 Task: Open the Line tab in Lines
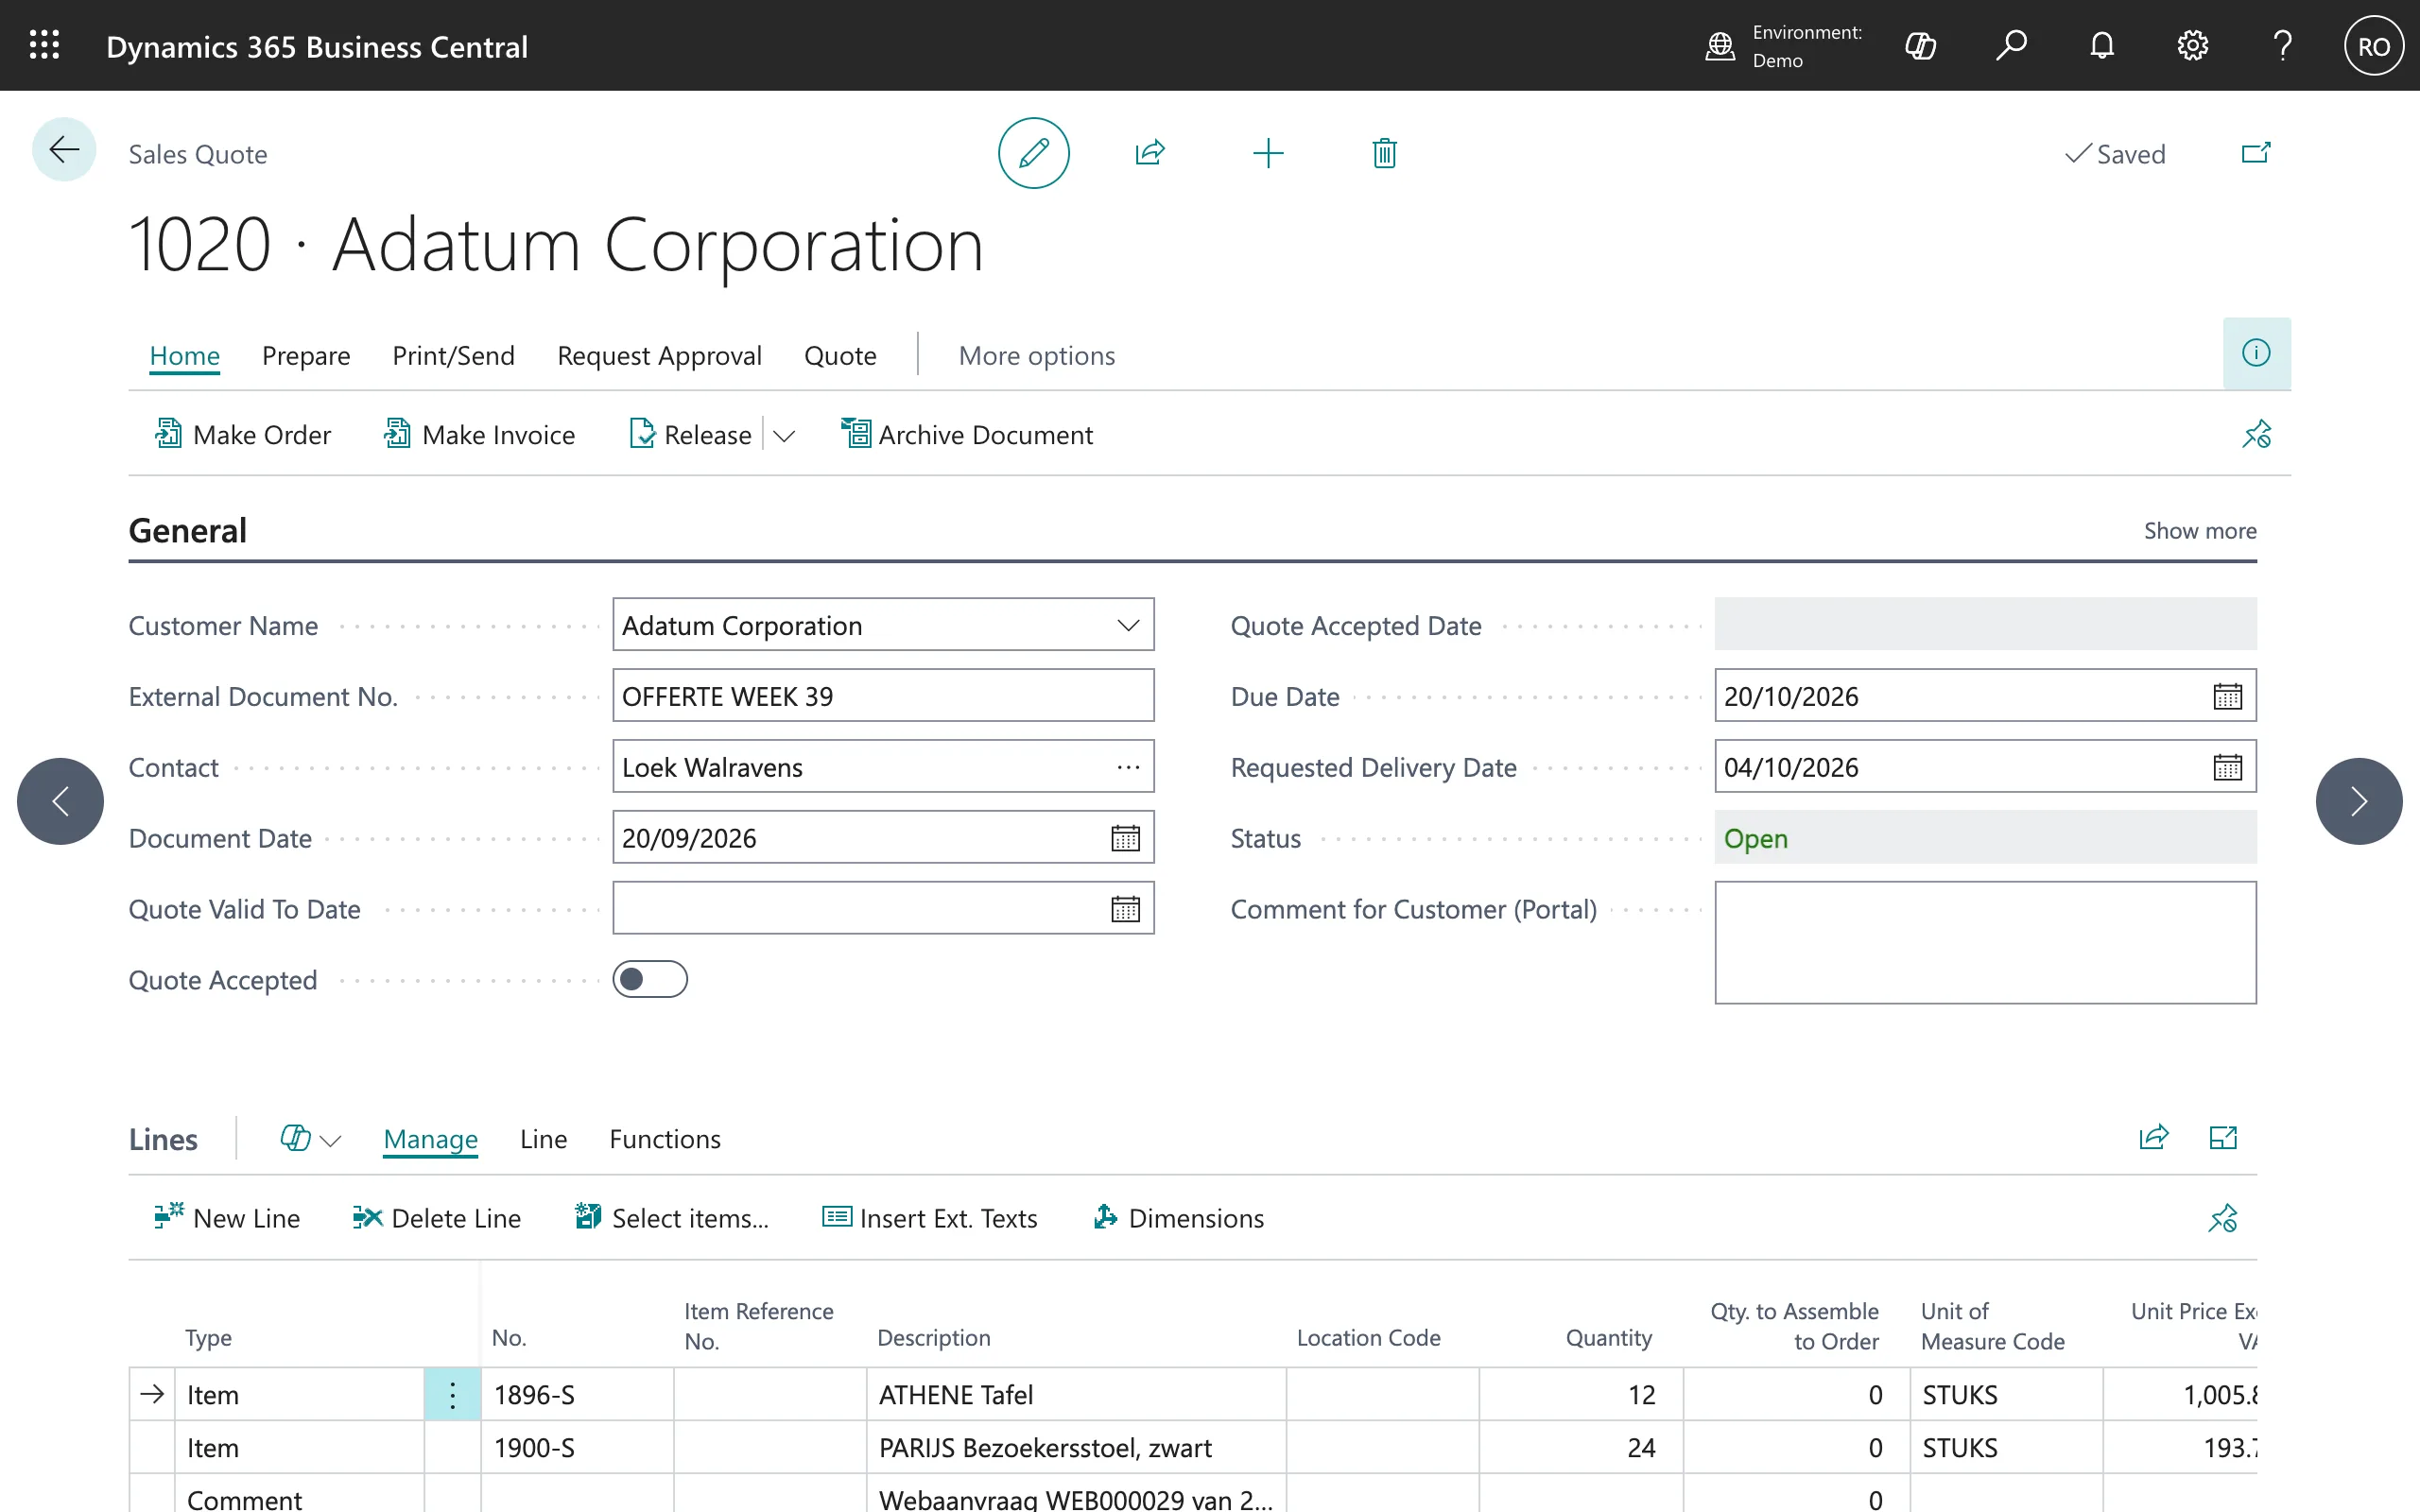click(x=543, y=1139)
